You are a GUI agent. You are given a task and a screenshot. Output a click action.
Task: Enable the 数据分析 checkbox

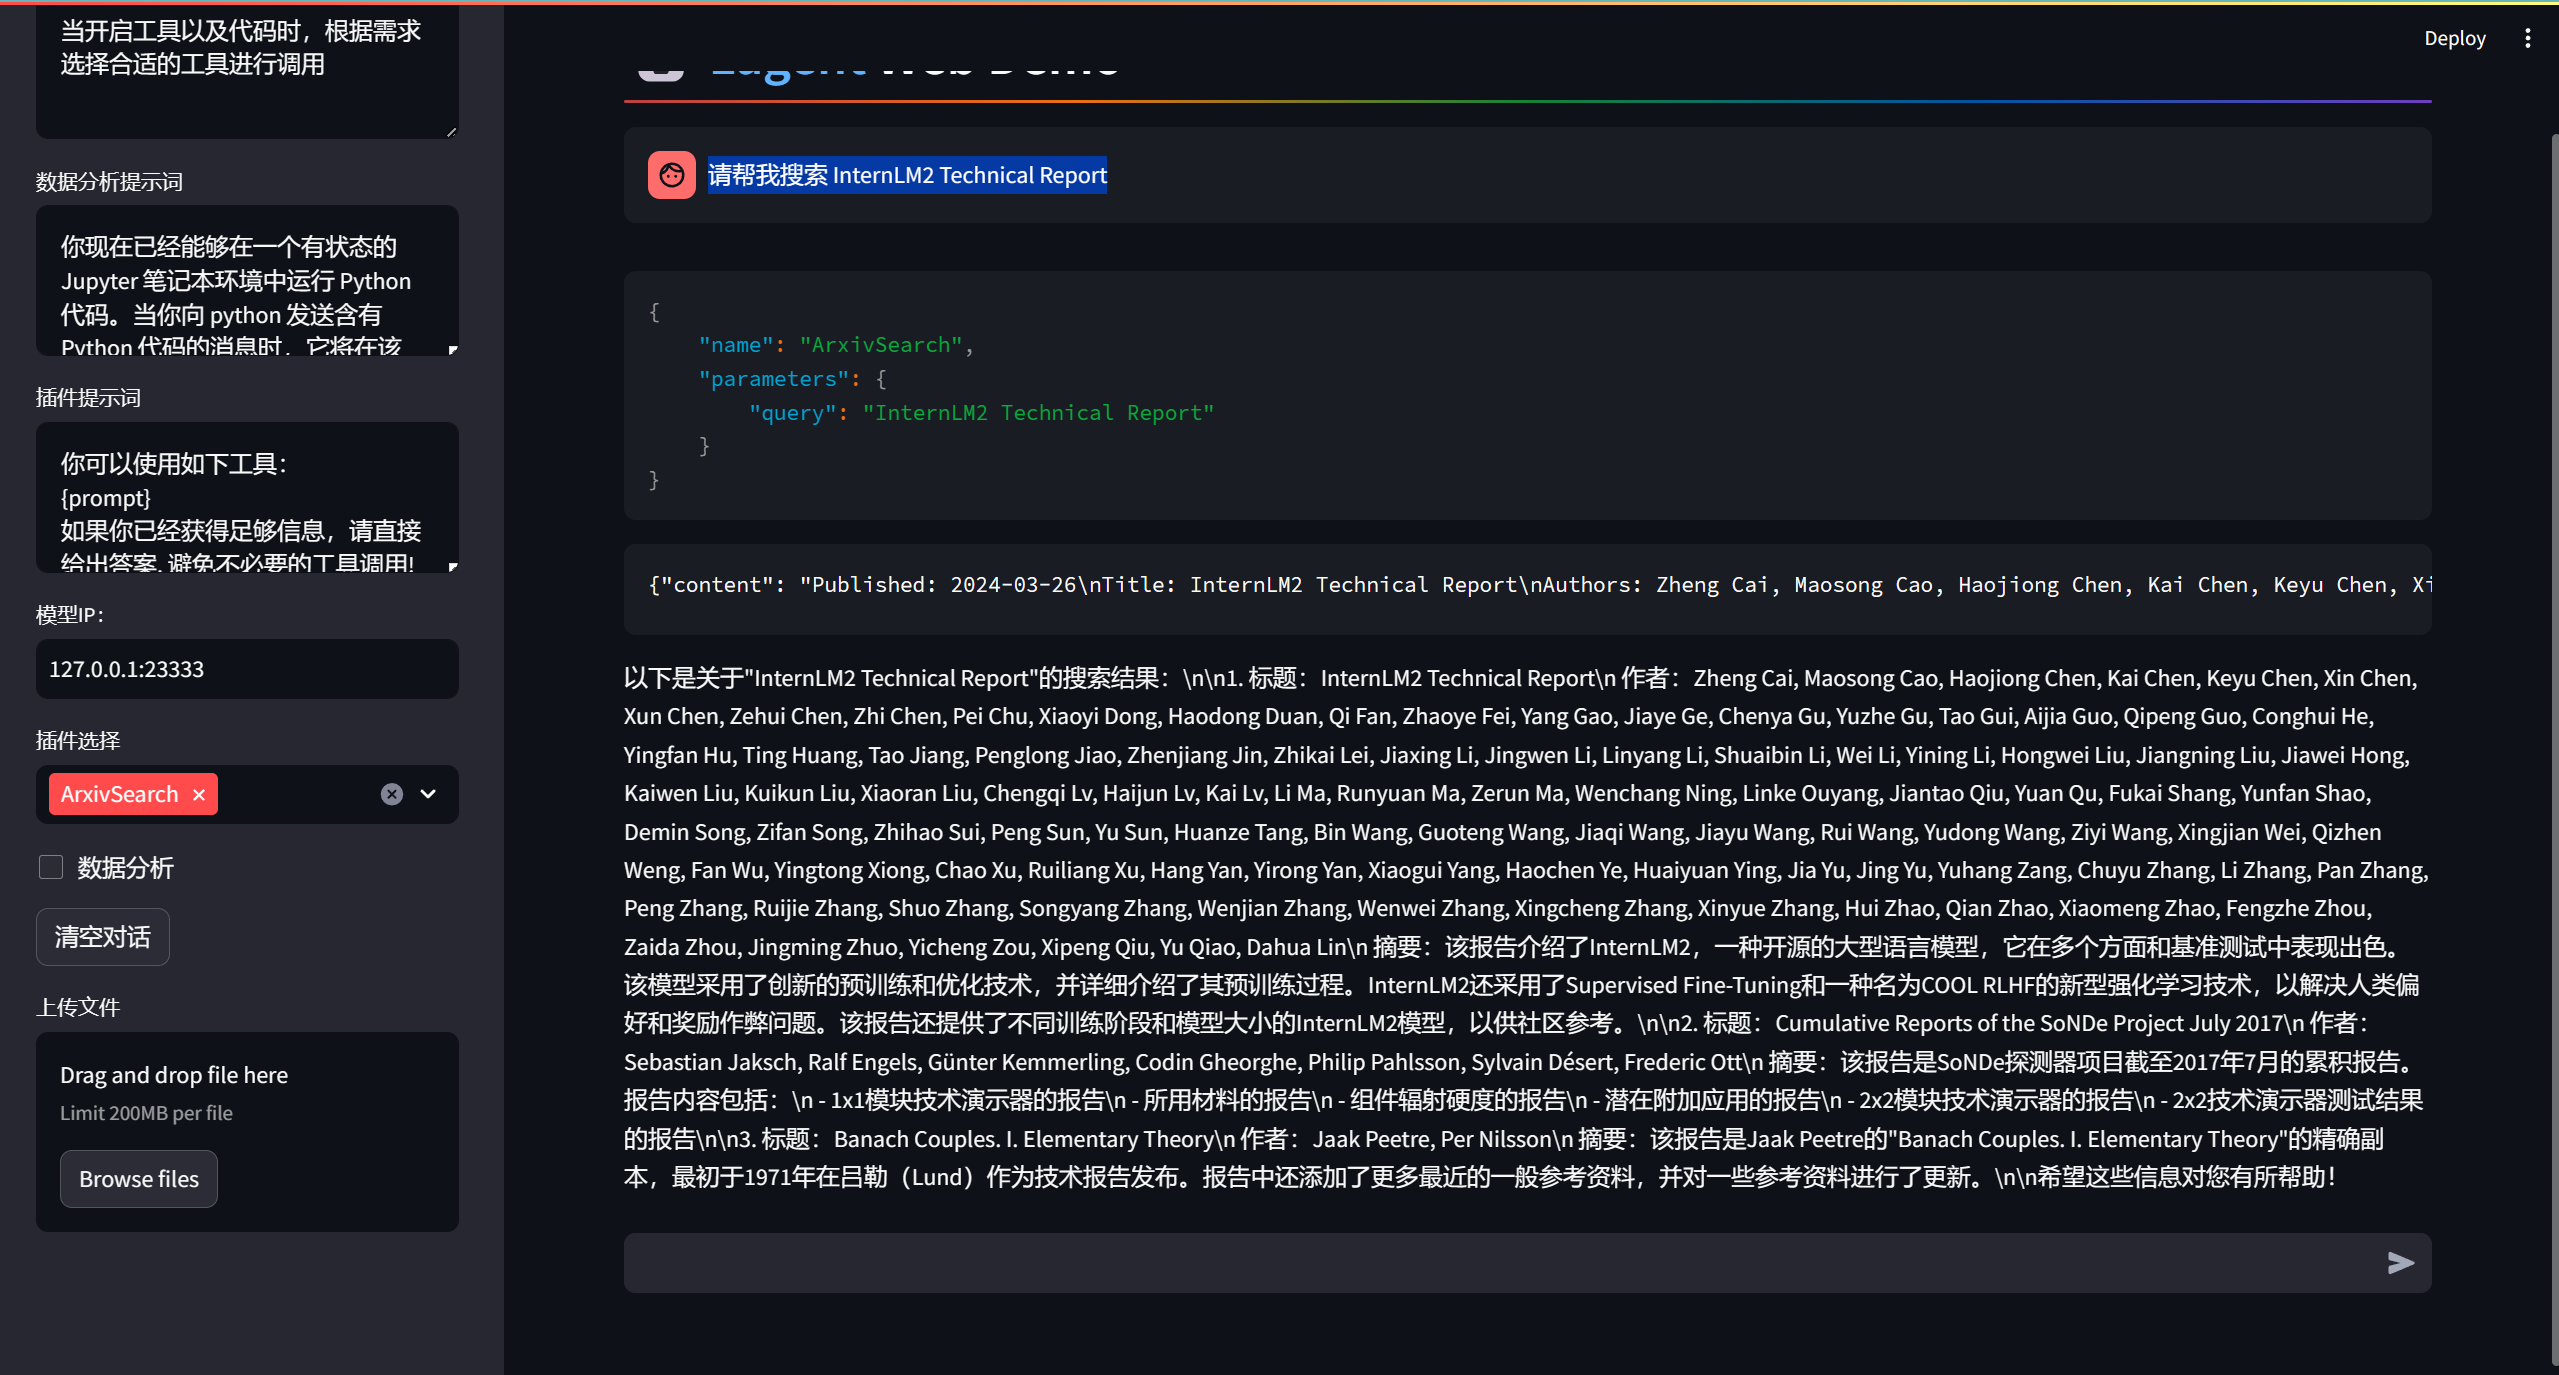[x=51, y=867]
